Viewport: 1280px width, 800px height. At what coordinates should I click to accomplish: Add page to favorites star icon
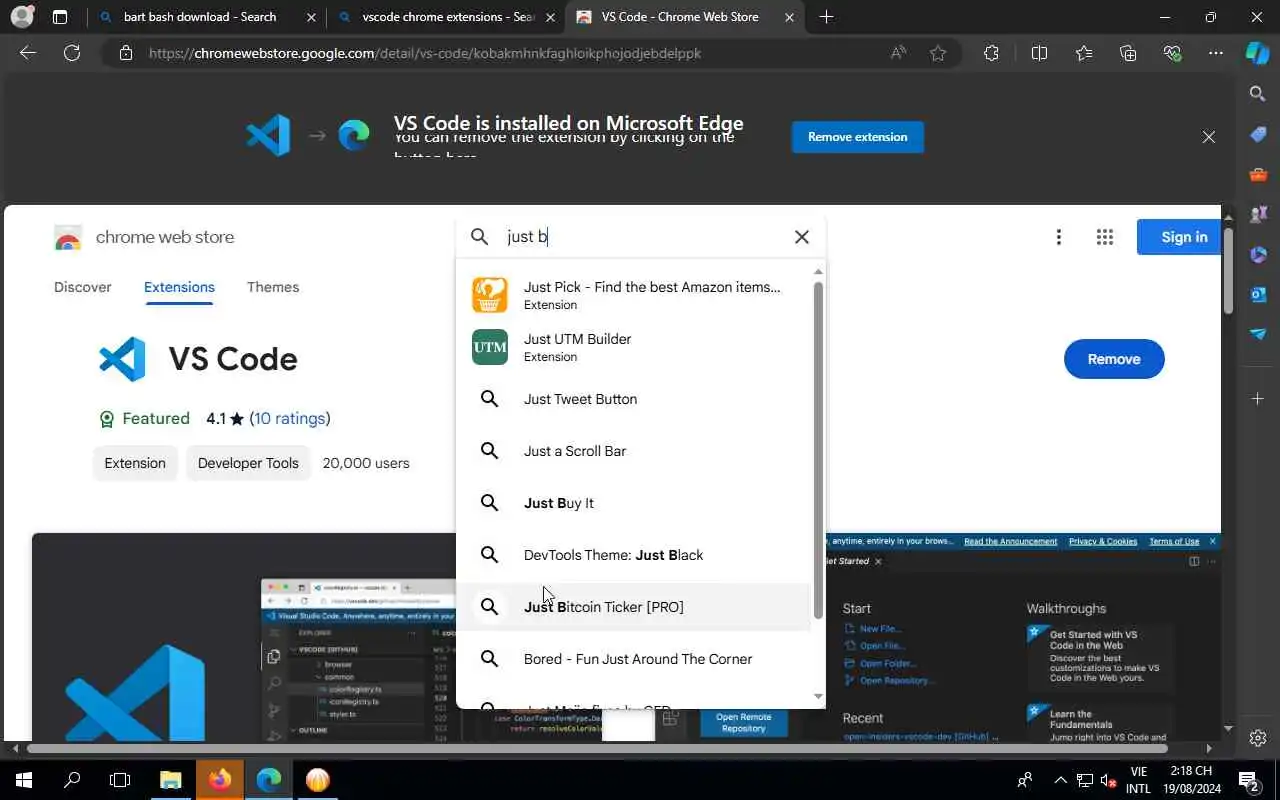tap(938, 53)
